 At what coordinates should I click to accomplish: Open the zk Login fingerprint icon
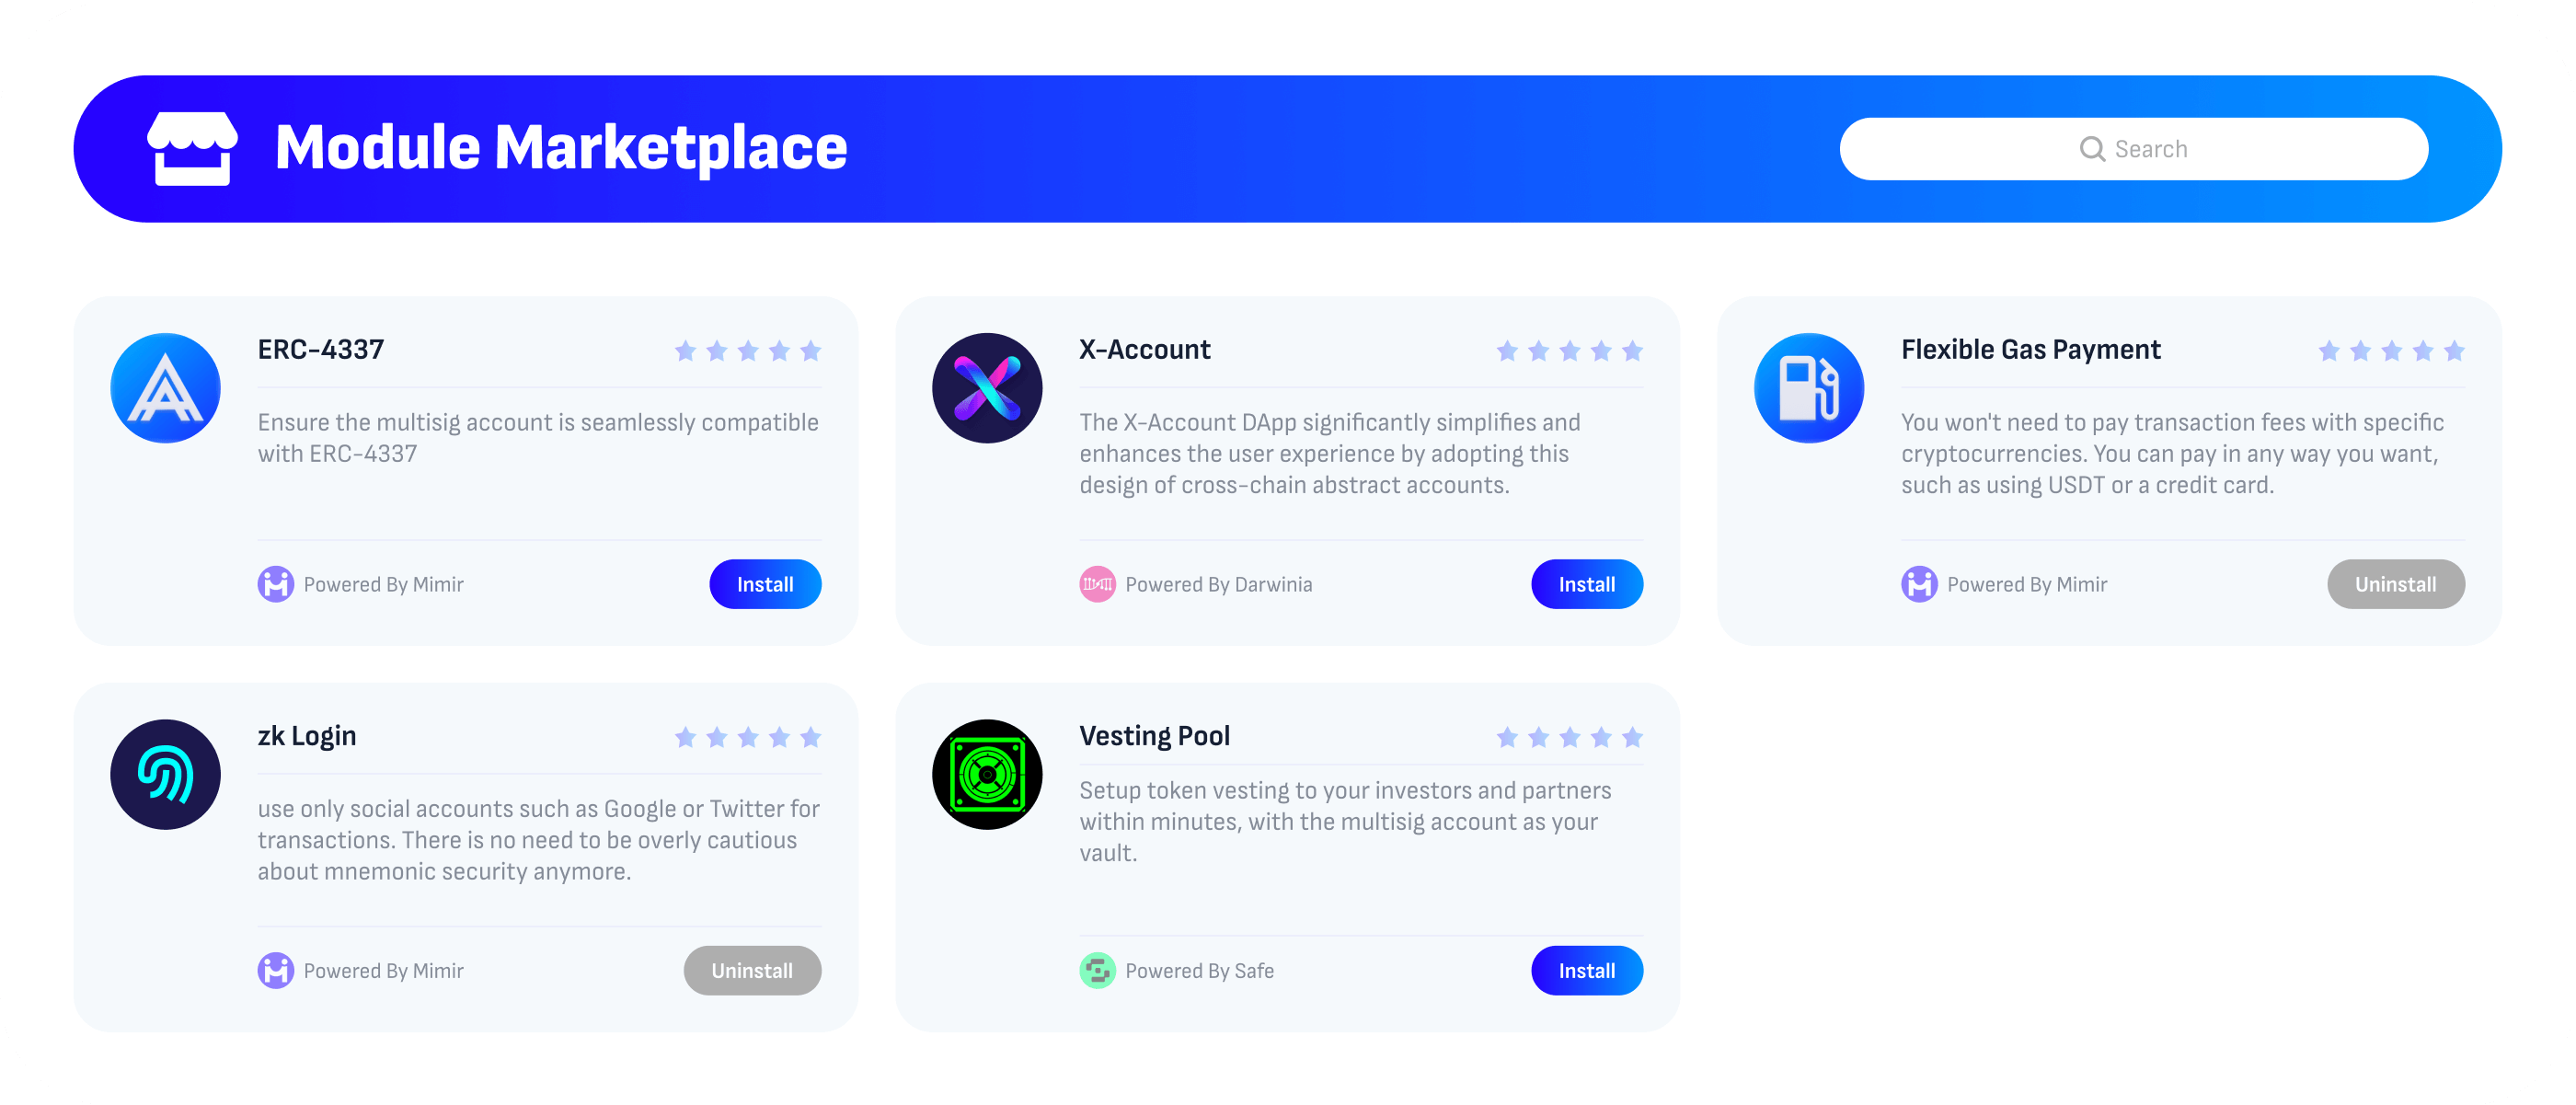(x=165, y=774)
